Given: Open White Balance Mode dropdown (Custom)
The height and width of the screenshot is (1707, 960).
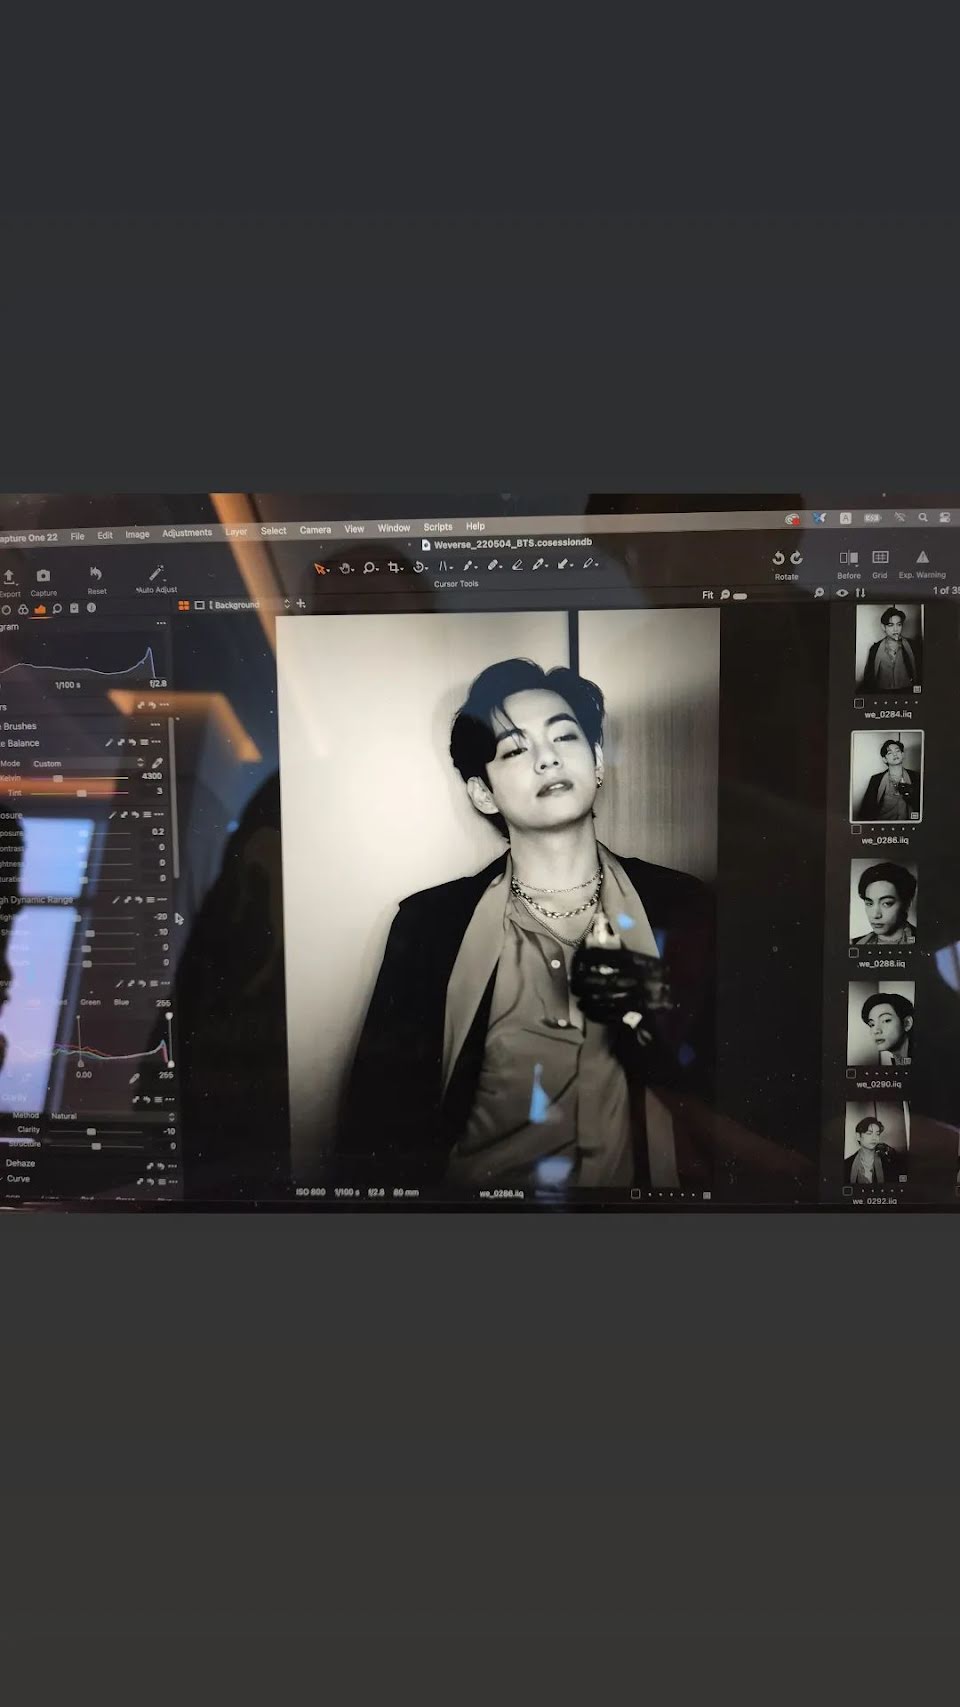Looking at the screenshot, I should click(x=87, y=763).
